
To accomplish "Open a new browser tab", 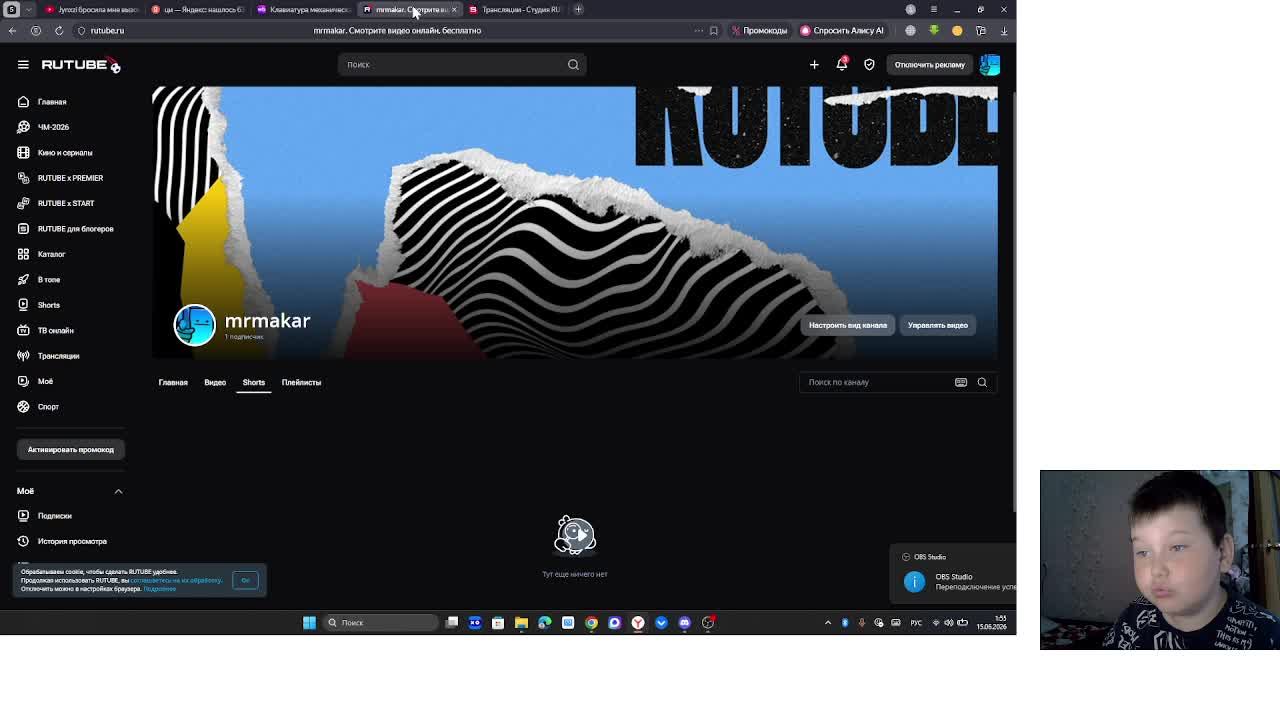I will [578, 10].
